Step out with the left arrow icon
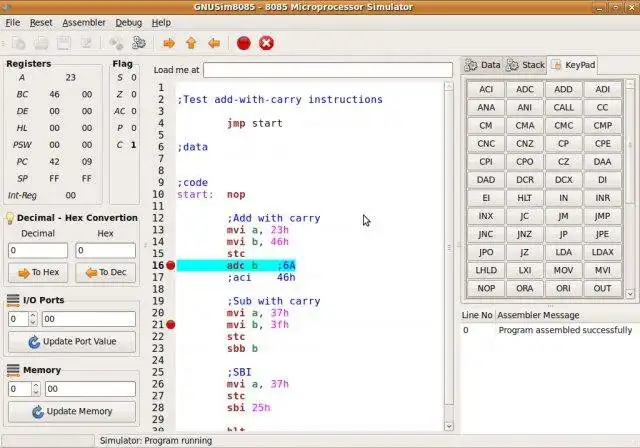 click(x=214, y=43)
